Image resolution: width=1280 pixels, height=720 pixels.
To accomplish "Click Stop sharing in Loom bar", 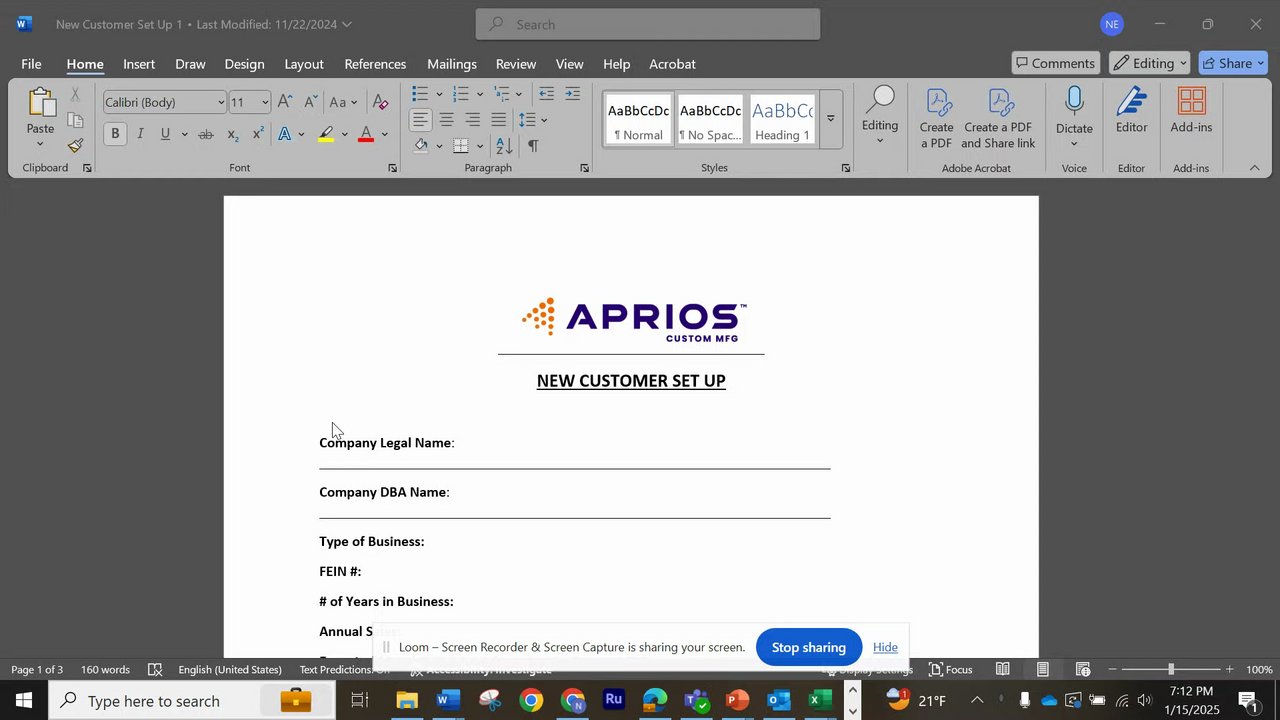I will 809,648.
